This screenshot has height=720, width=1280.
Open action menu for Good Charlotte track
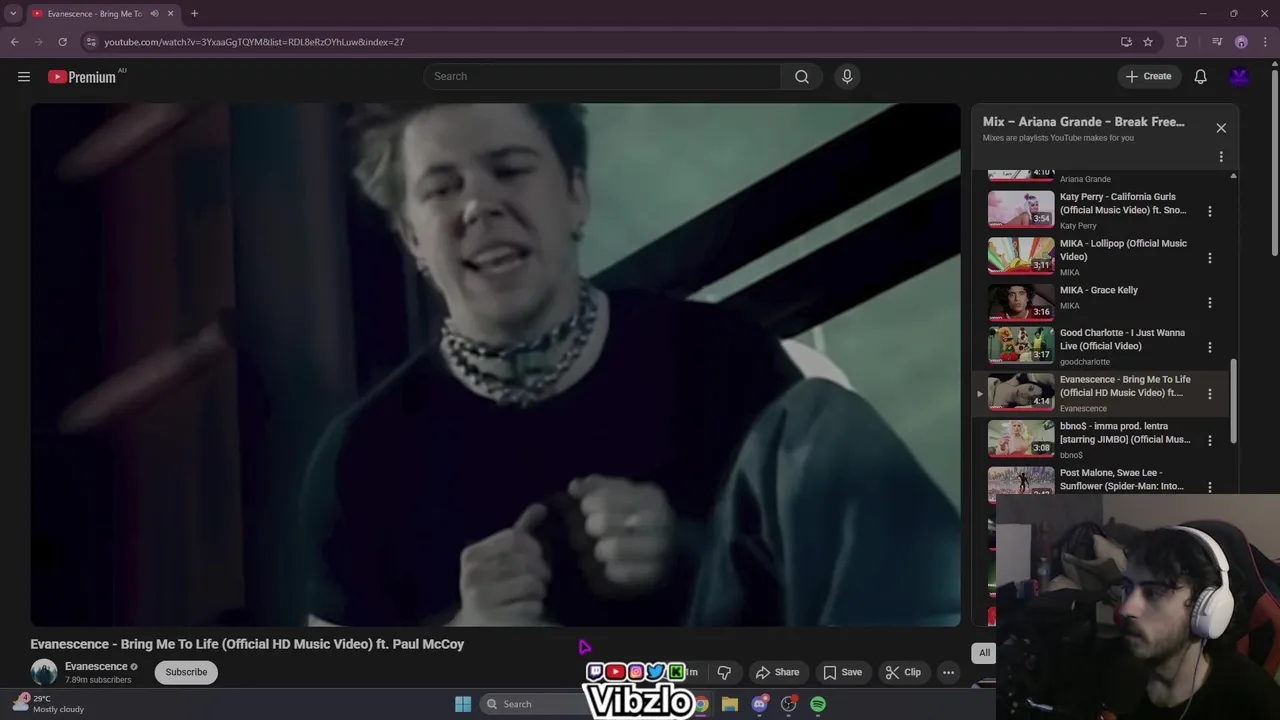[x=1210, y=347]
